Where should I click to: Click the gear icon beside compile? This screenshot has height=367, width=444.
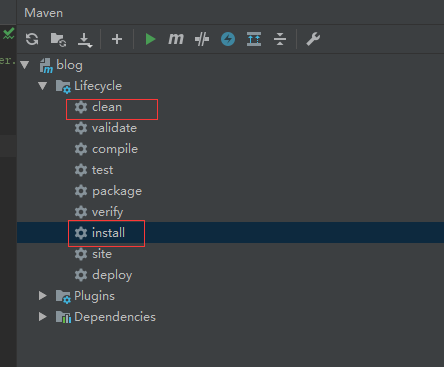81,149
